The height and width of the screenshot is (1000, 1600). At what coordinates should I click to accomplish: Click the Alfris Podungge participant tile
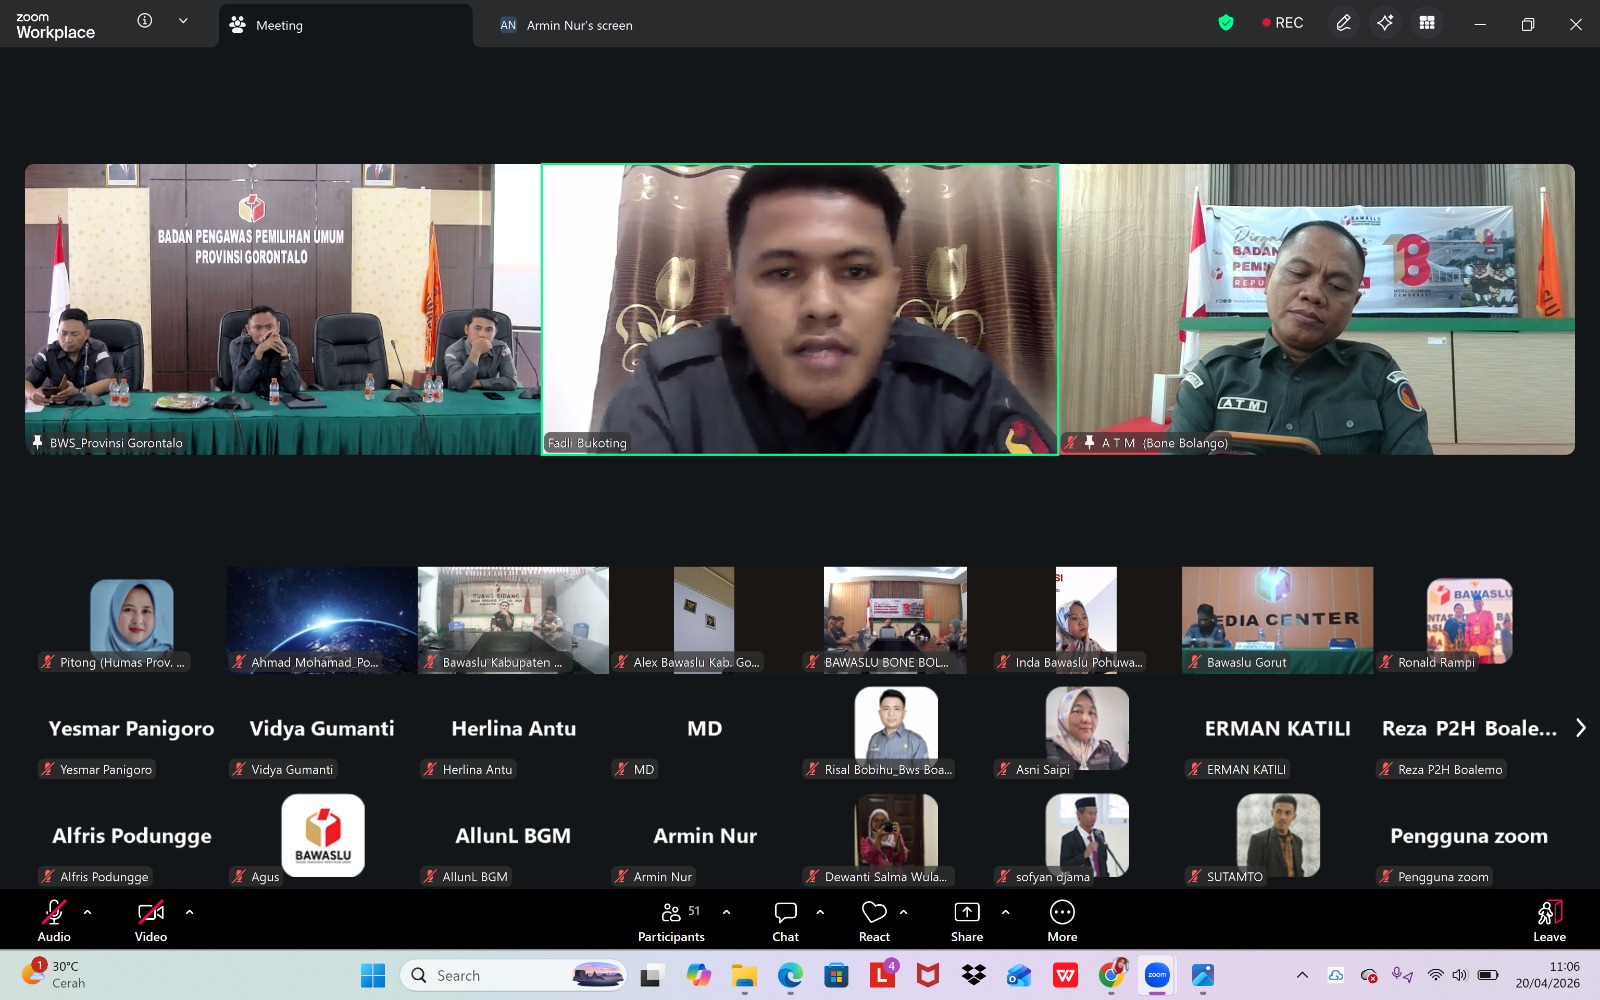(x=131, y=835)
